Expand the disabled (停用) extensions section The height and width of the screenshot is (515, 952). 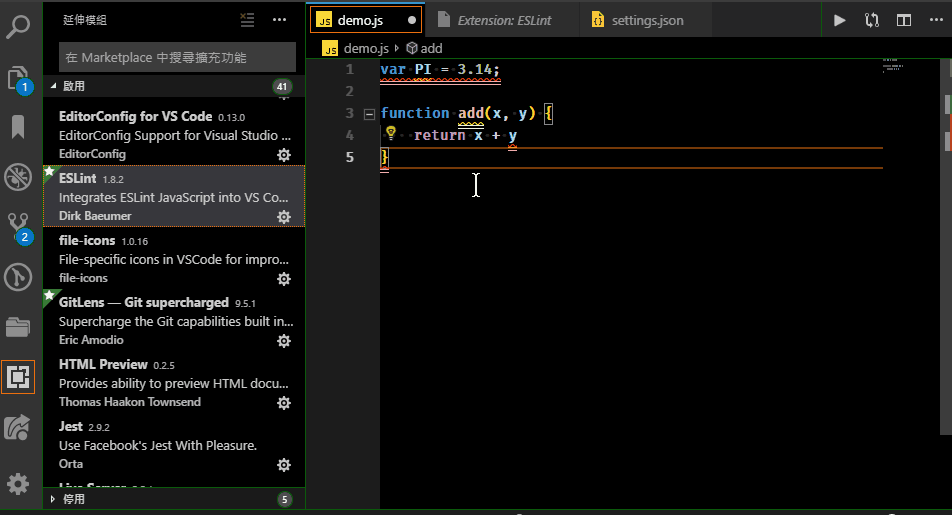point(53,499)
